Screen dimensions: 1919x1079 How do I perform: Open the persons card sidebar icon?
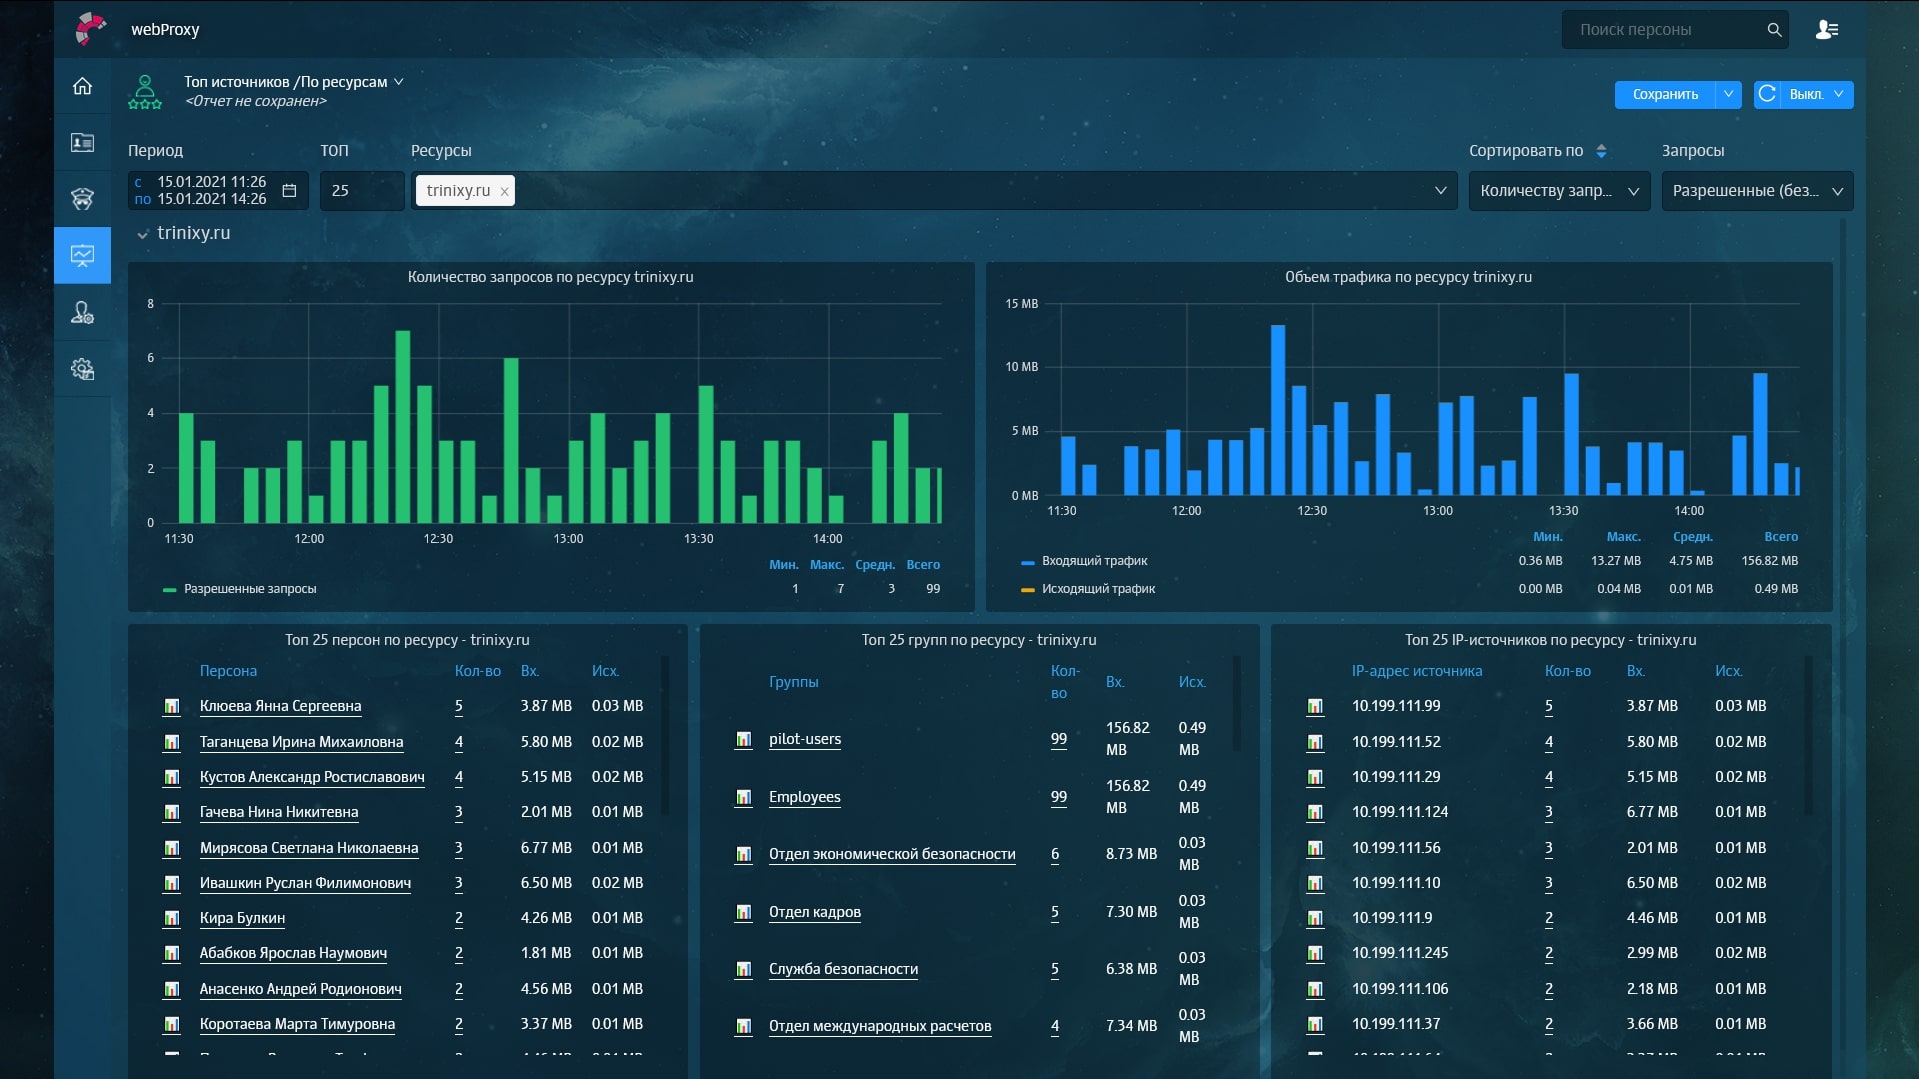(x=82, y=143)
